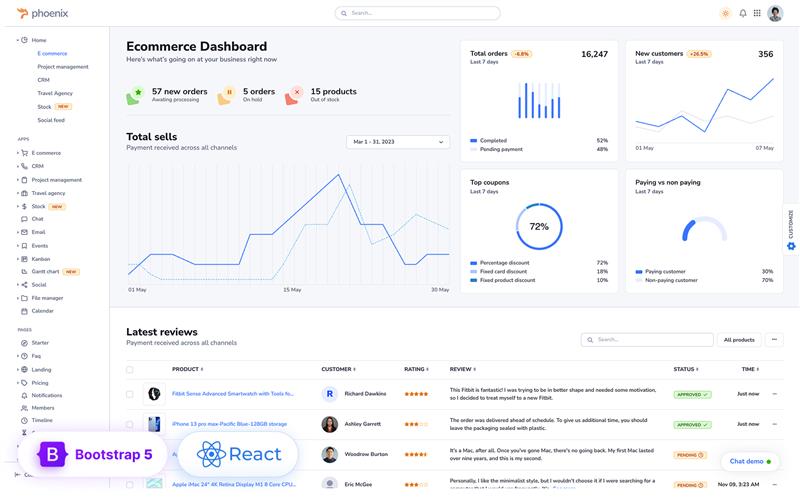Viewport: 800px width, 497px height.
Task: Toggle the select-all reviews checkbox
Action: (x=130, y=369)
